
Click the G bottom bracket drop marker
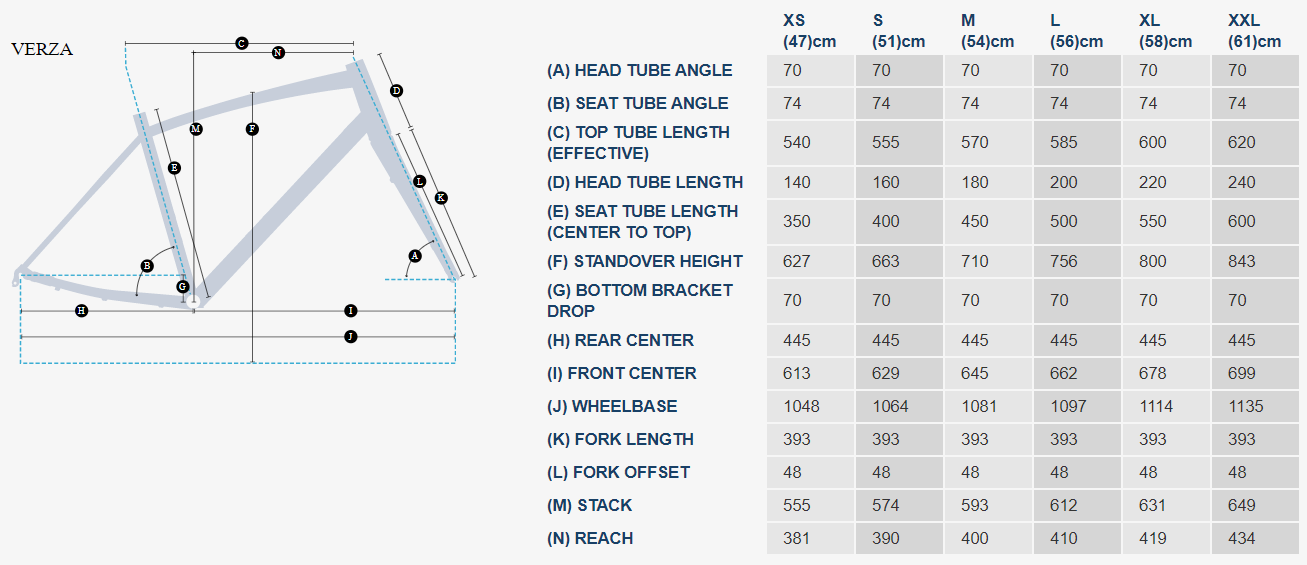[x=182, y=287]
